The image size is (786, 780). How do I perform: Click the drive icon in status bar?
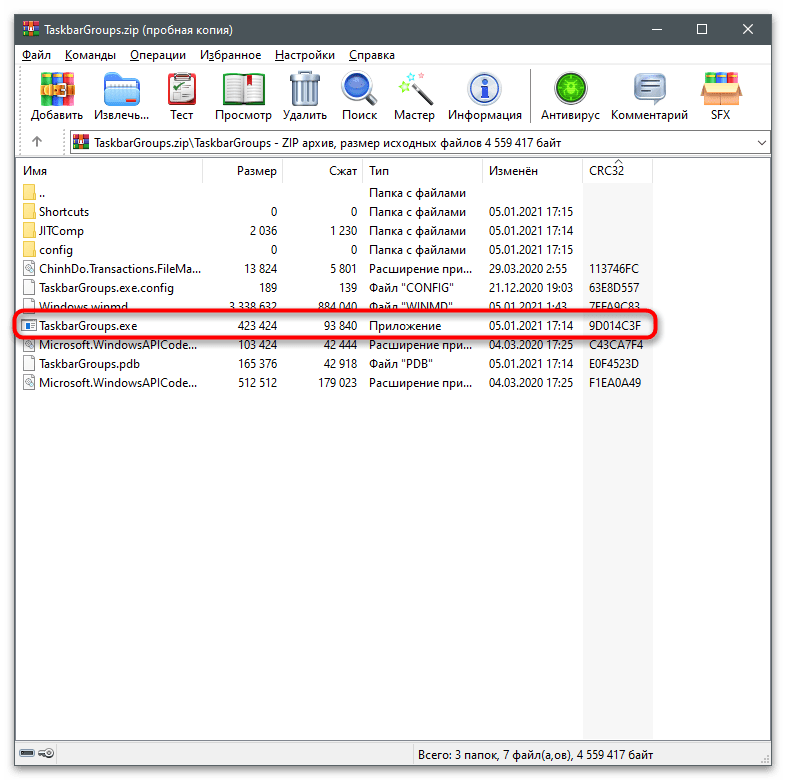click(27, 753)
